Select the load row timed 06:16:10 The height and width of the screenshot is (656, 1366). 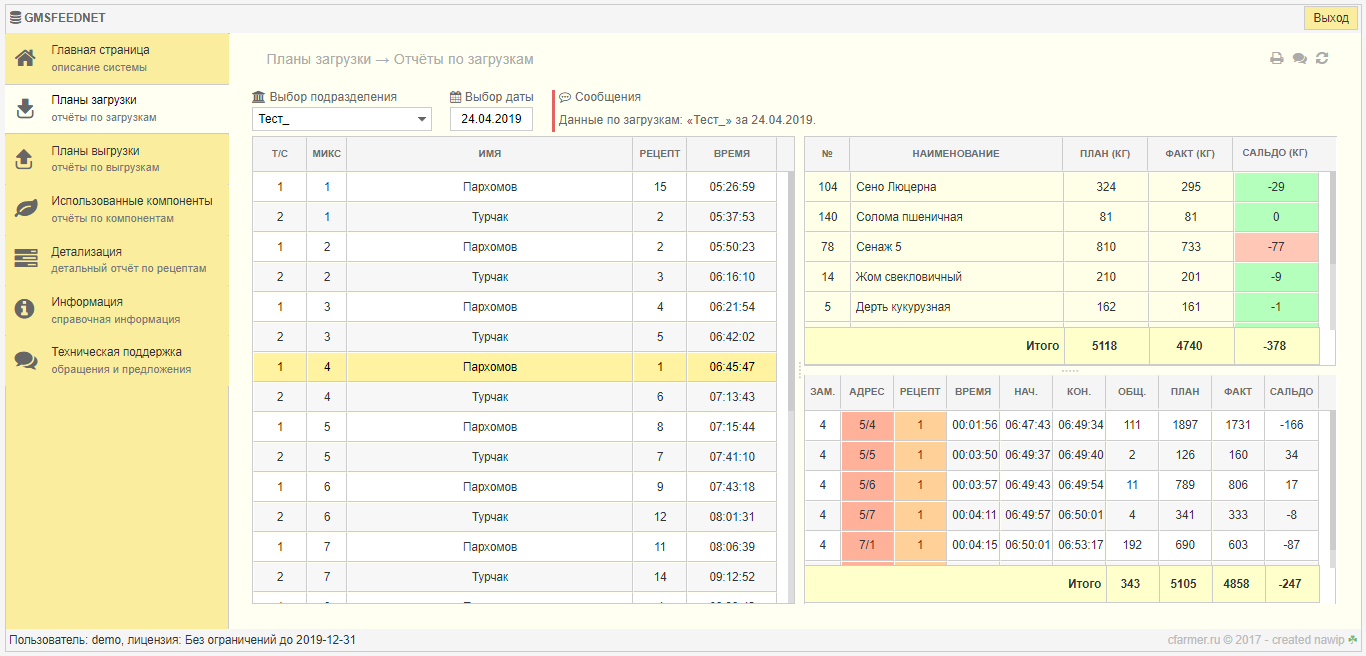(515, 277)
